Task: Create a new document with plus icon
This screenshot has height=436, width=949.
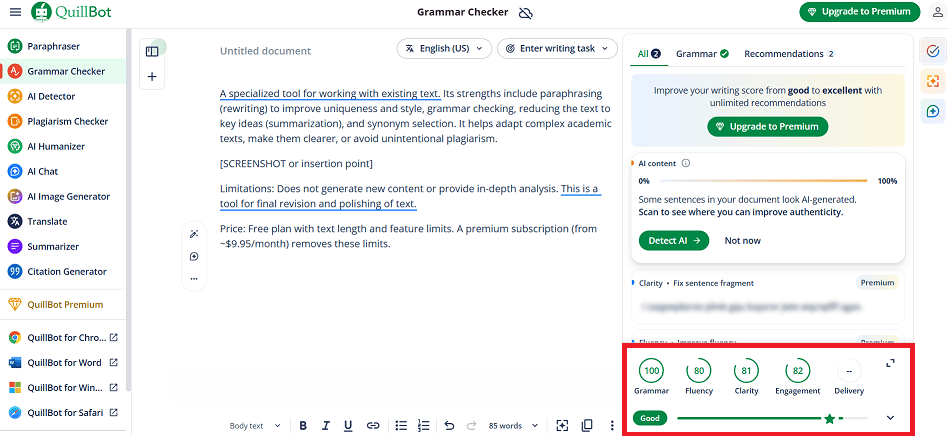Action: point(152,77)
